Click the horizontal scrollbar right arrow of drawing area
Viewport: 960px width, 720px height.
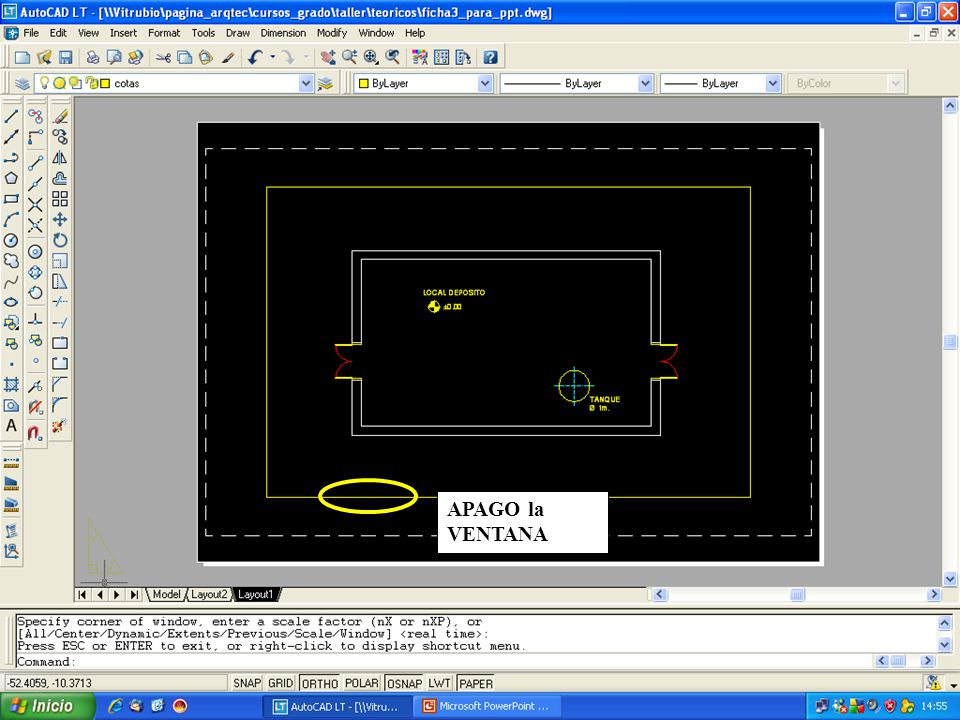pyautogui.click(x=934, y=594)
